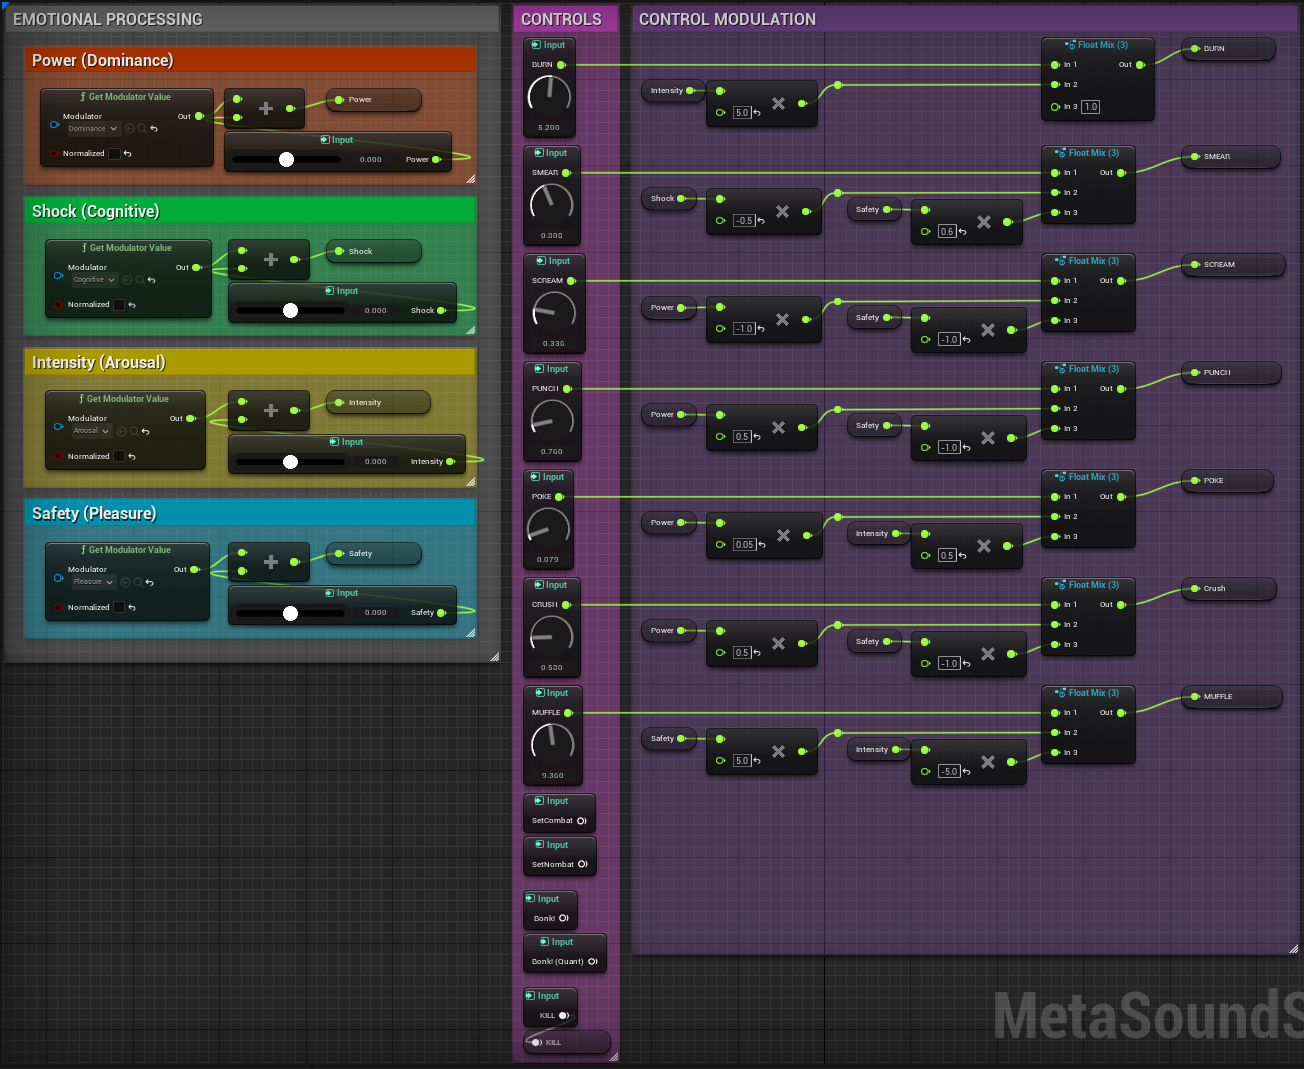
Task: Click the SetCombat trigger pin
Action: coord(582,821)
